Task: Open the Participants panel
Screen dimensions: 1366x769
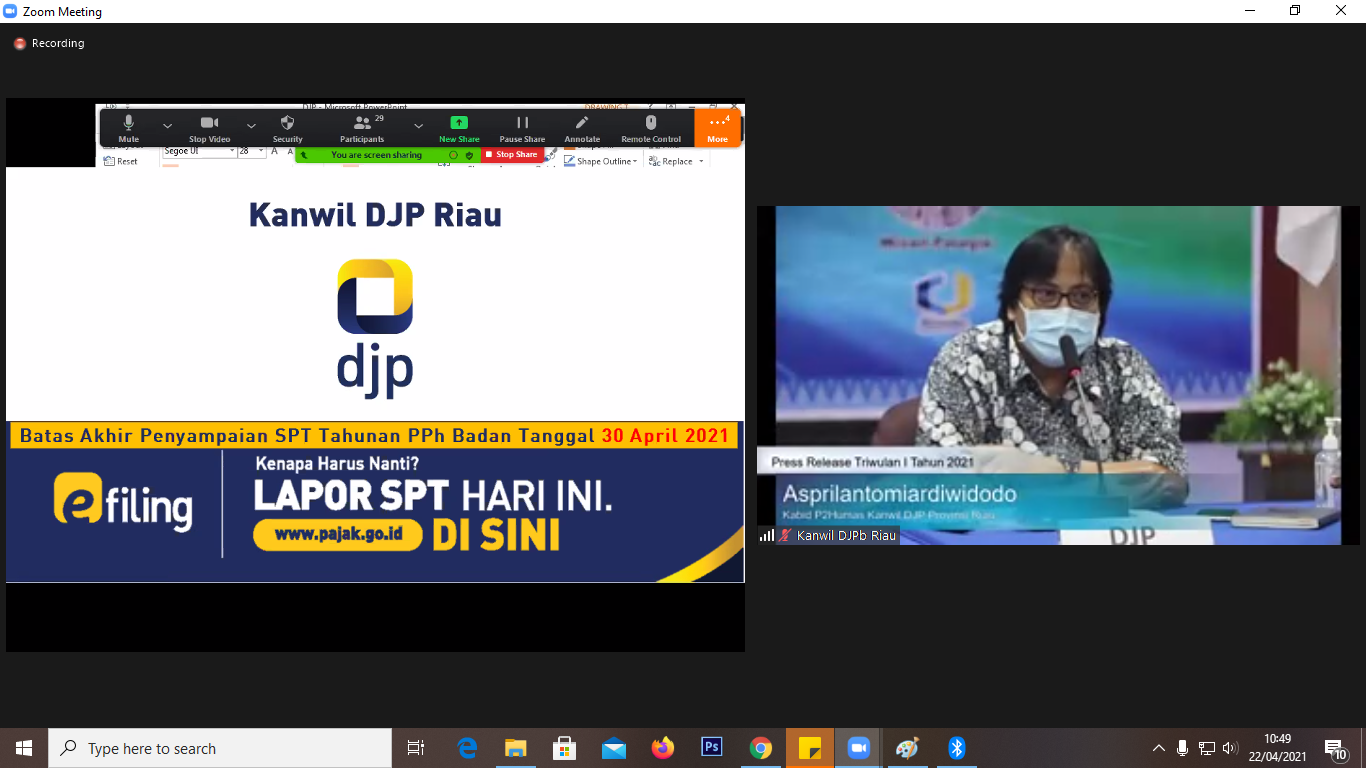Action: click(x=362, y=127)
